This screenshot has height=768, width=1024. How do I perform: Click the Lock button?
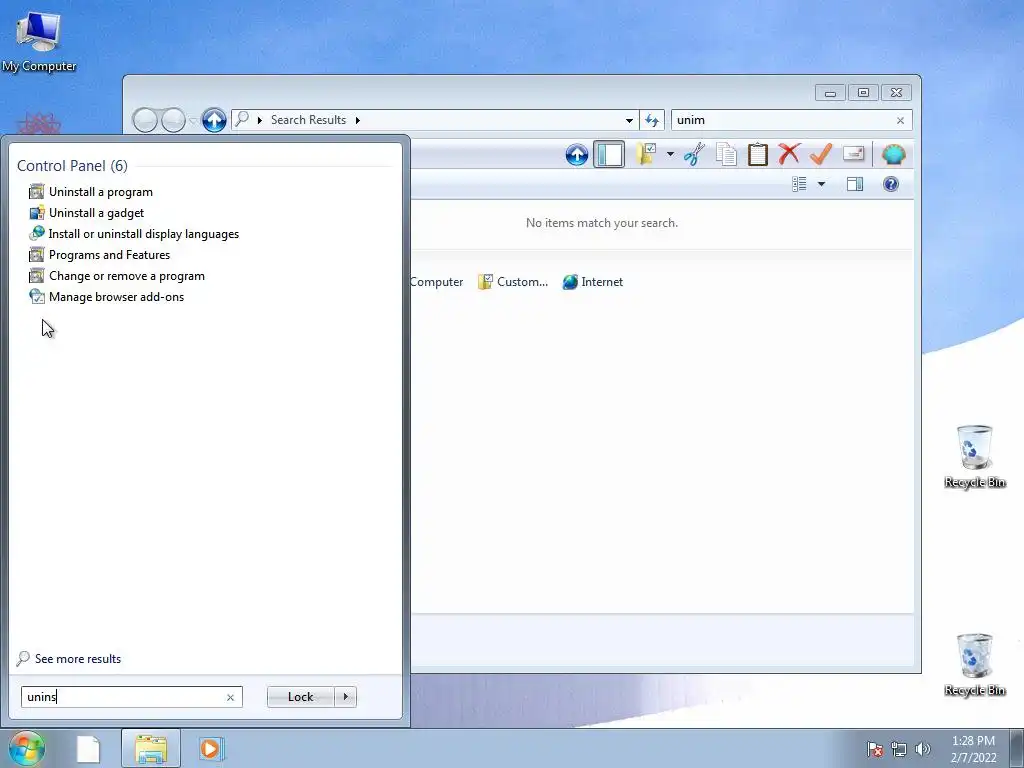(300, 697)
